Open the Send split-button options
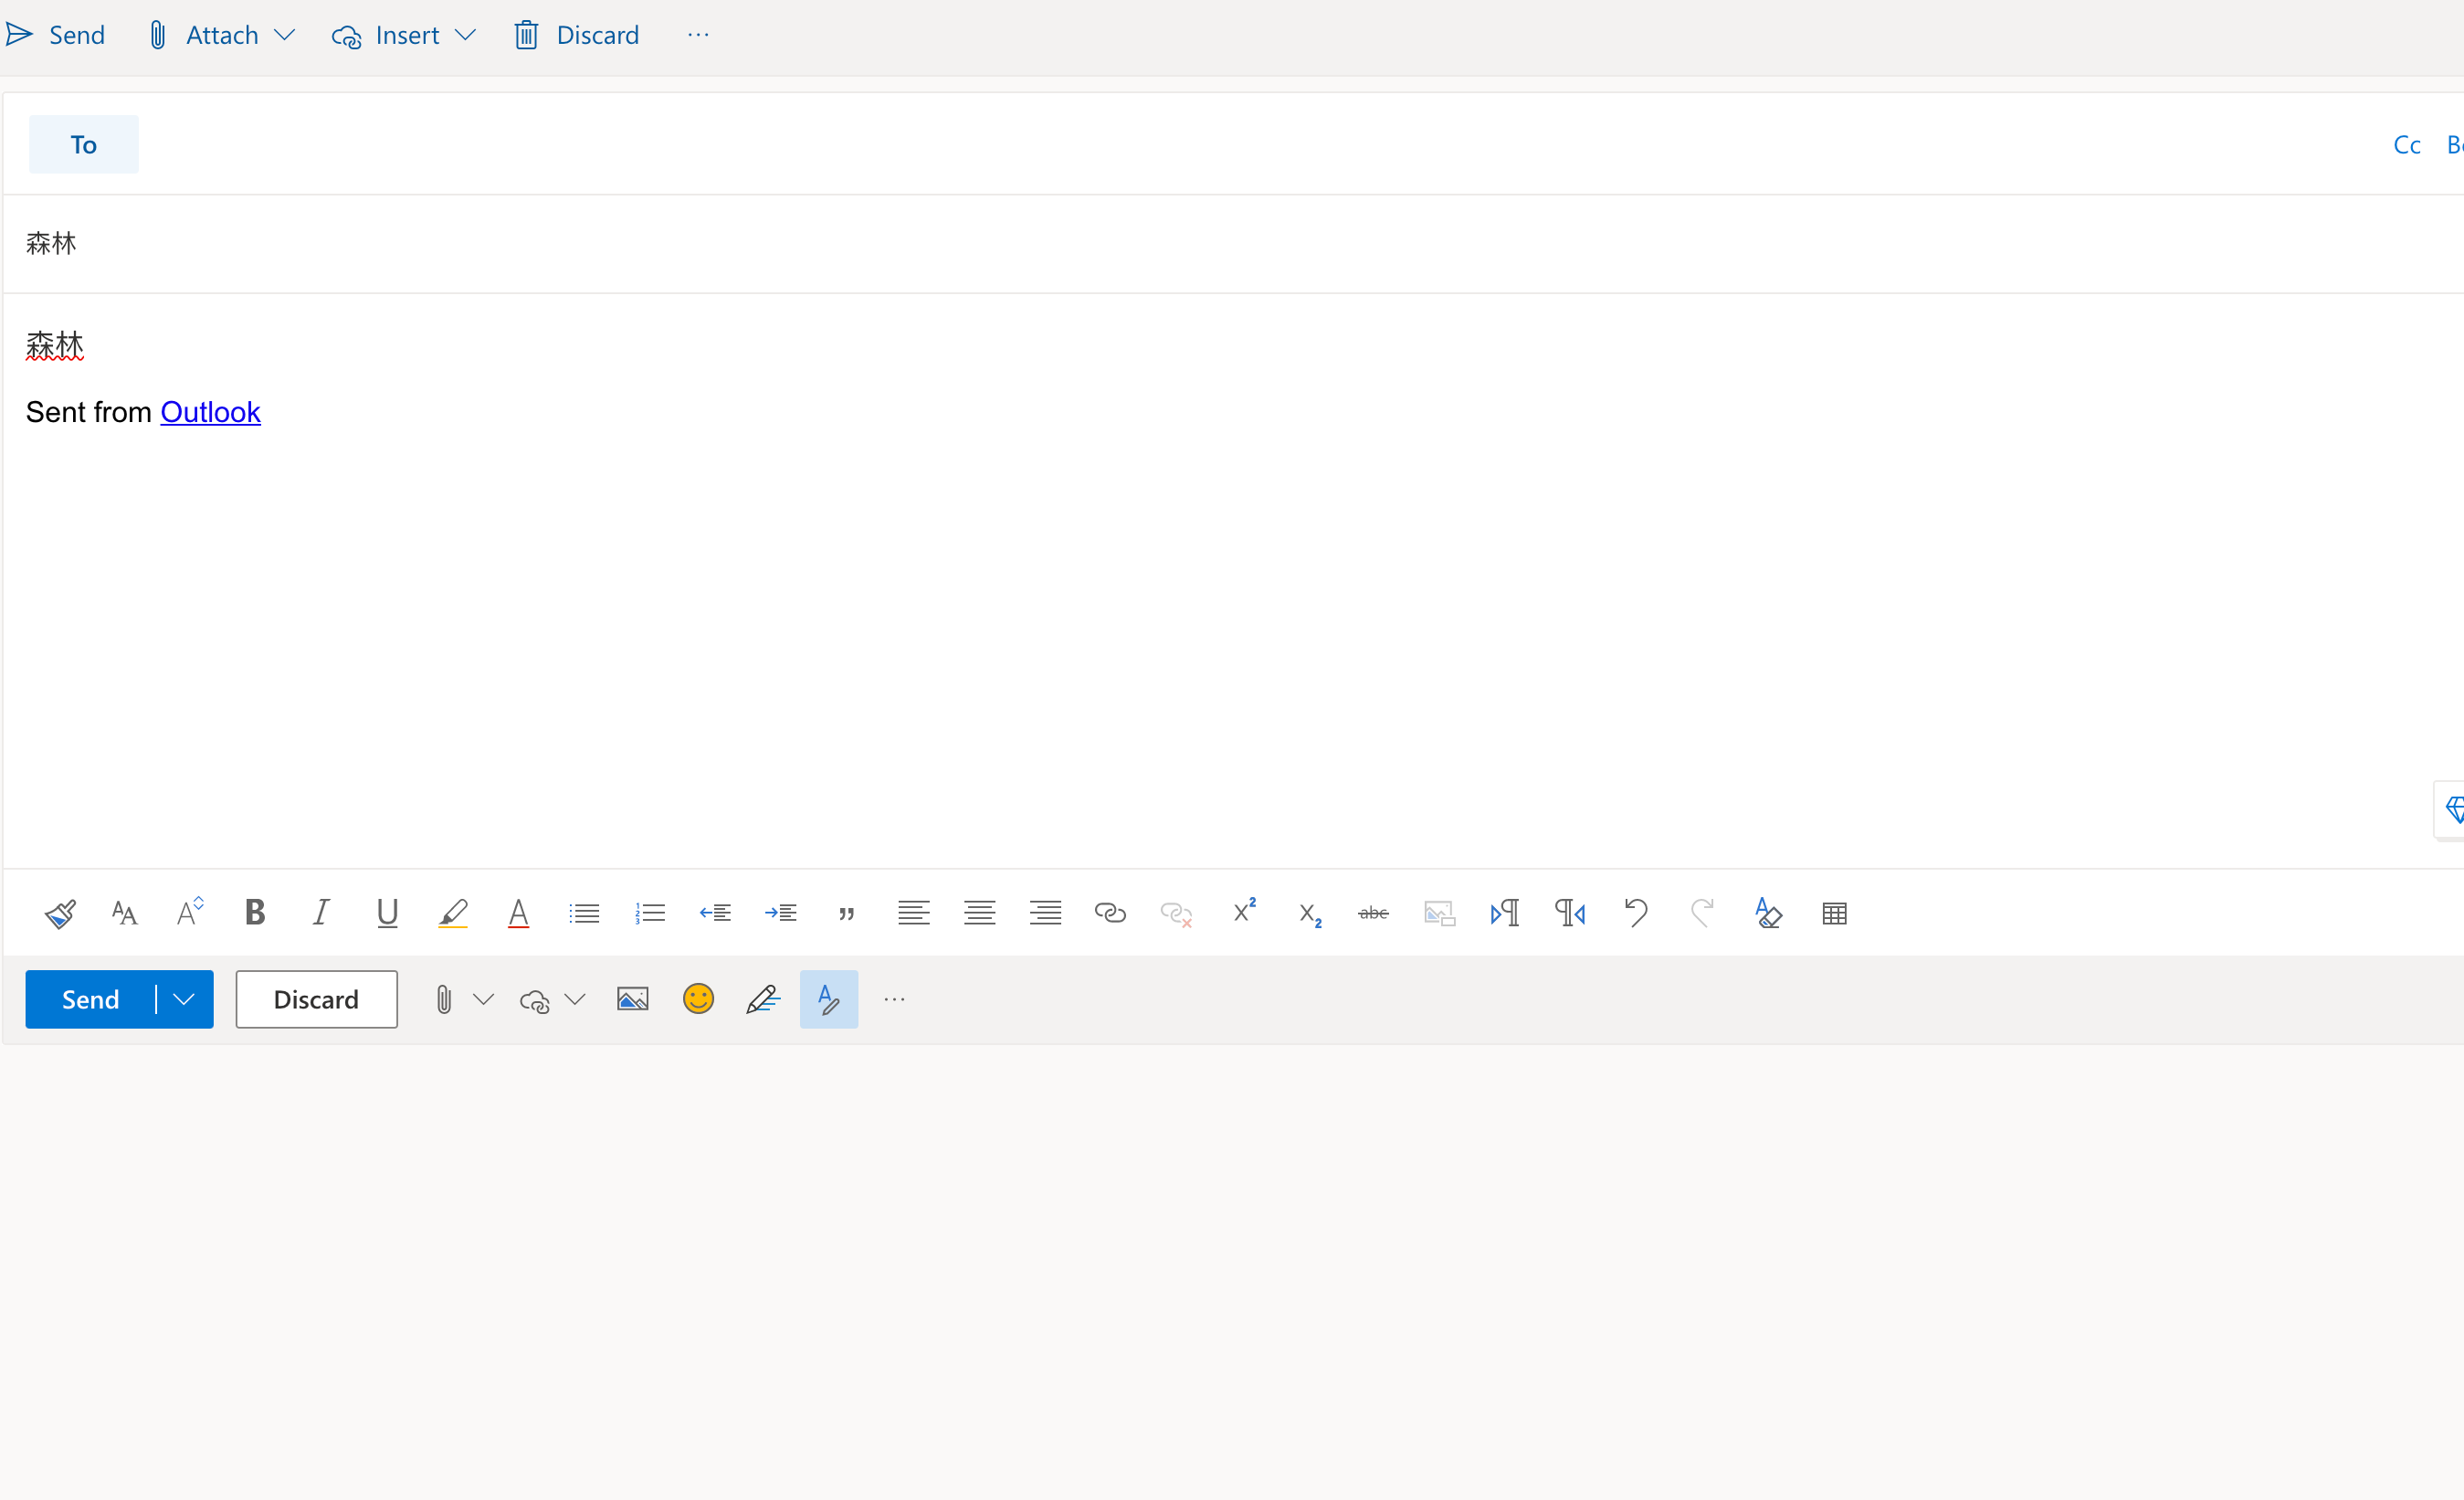The height and width of the screenshot is (1500, 2464). (184, 998)
